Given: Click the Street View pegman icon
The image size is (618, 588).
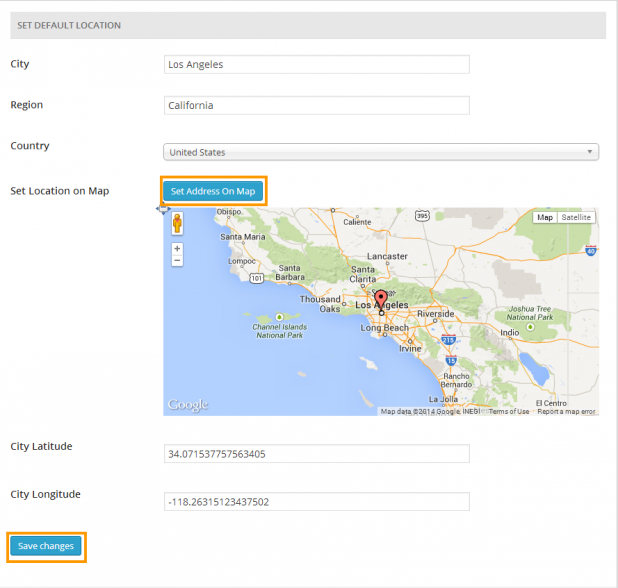Looking at the screenshot, I should point(177,223).
